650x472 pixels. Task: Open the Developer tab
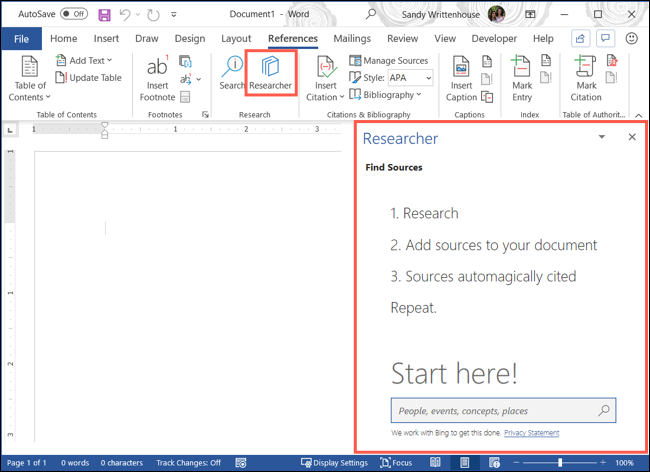[x=494, y=39]
